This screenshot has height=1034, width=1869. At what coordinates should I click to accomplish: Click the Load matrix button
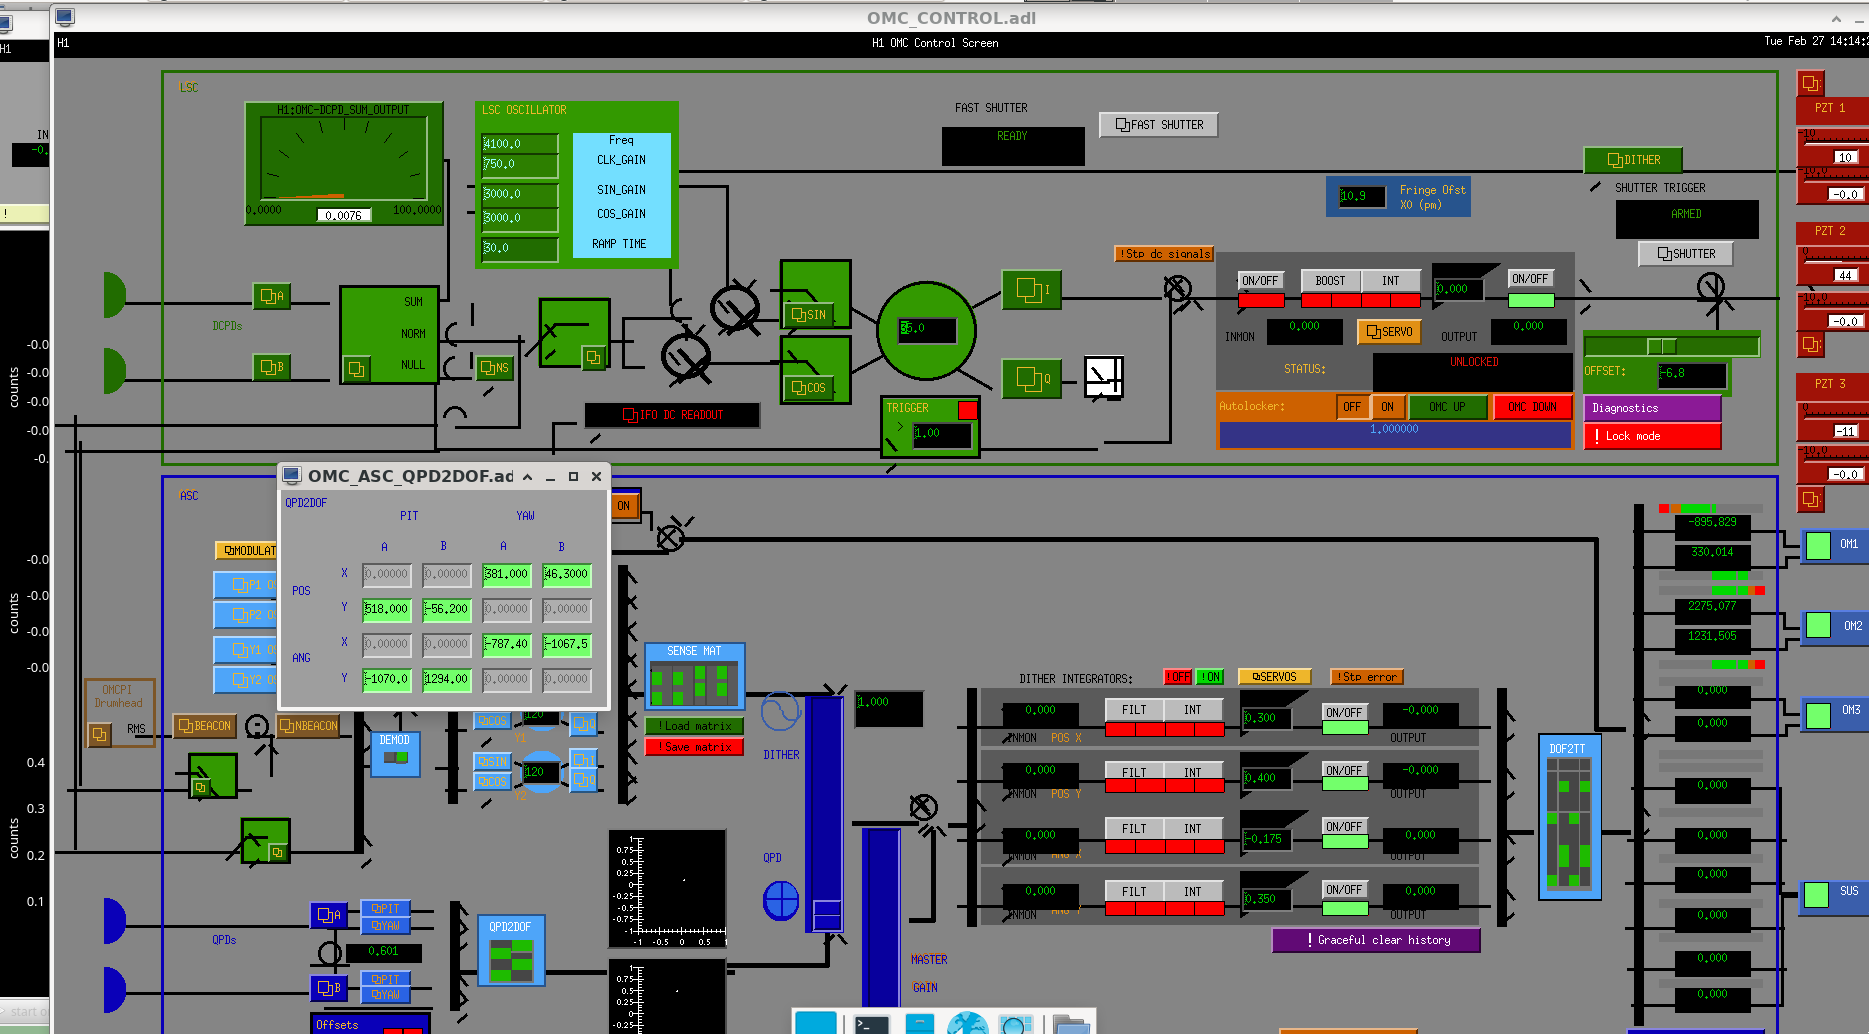tap(694, 726)
